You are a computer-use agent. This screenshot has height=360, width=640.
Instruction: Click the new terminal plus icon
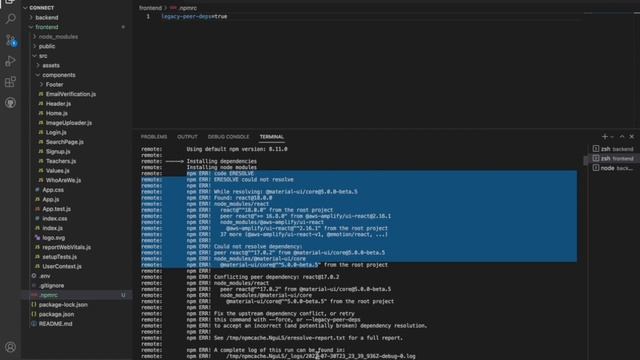tap(604, 137)
